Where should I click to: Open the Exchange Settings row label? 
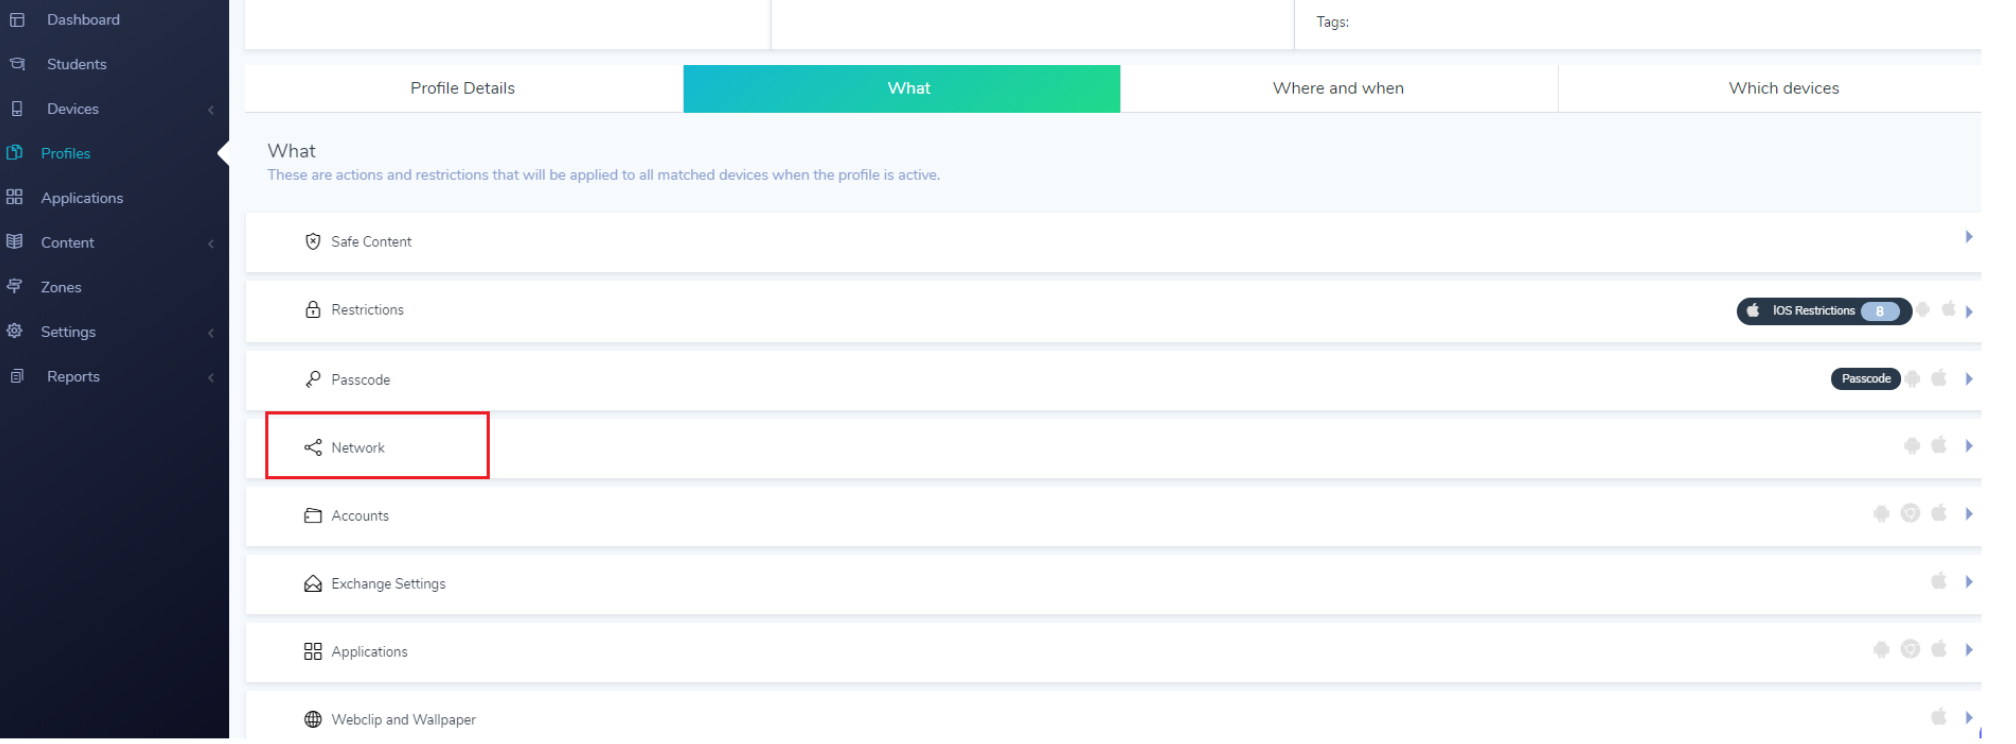(389, 584)
